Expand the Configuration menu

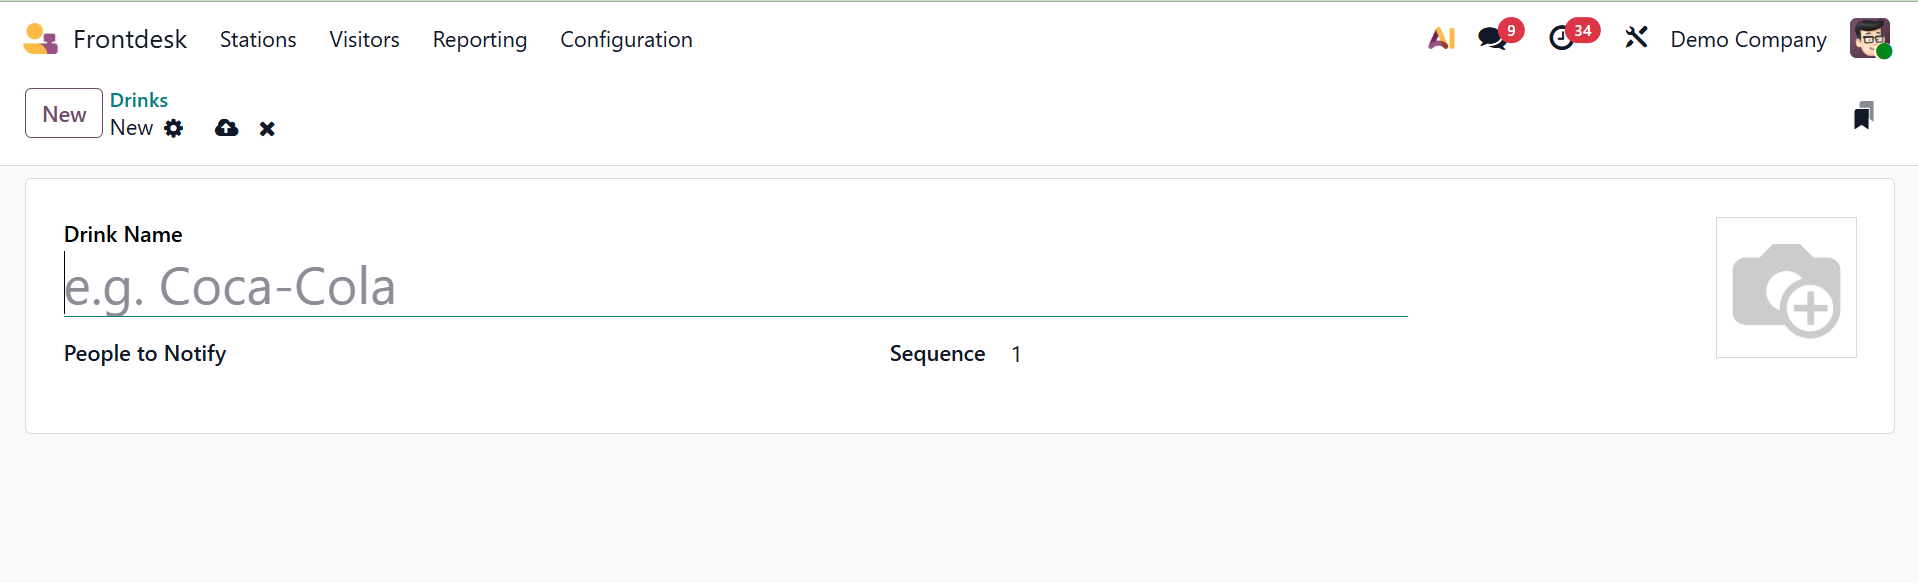(626, 39)
